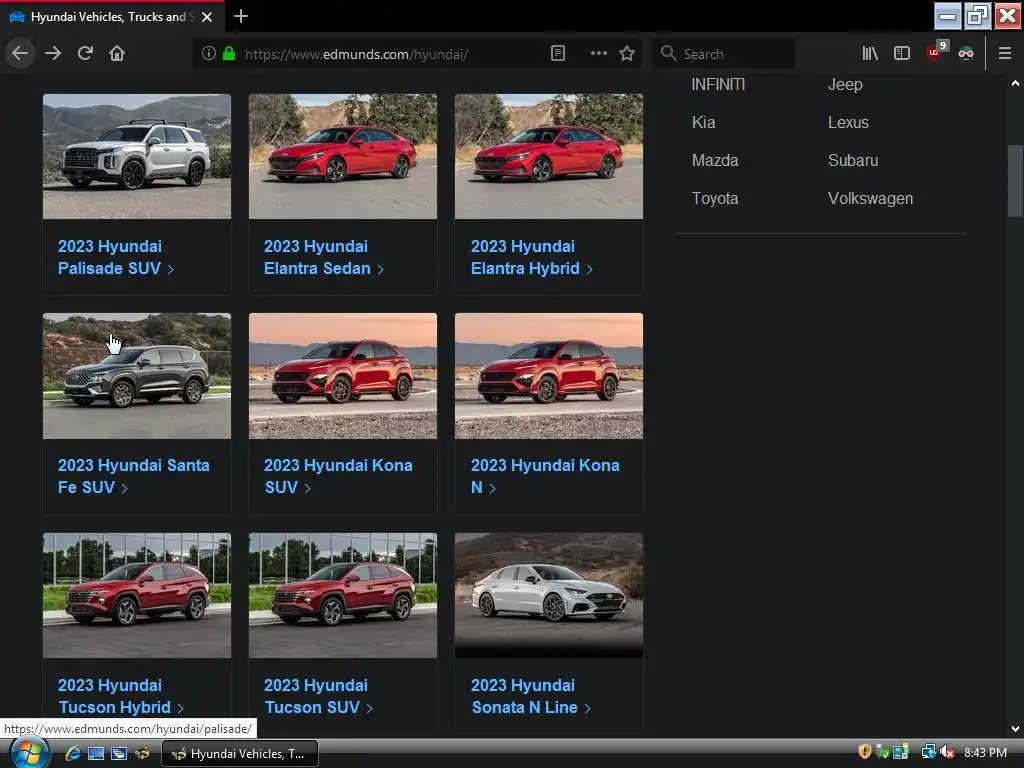This screenshot has width=1024, height=768.
Task: Select the Hyundai Vehicles, Trucks tab
Action: [112, 17]
